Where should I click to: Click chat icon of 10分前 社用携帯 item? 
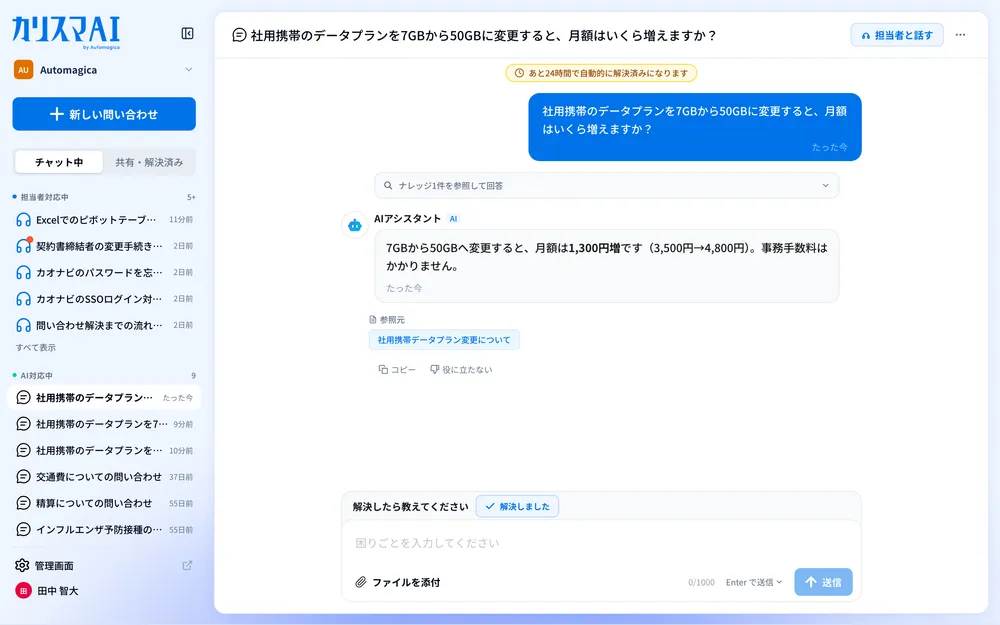[23, 450]
